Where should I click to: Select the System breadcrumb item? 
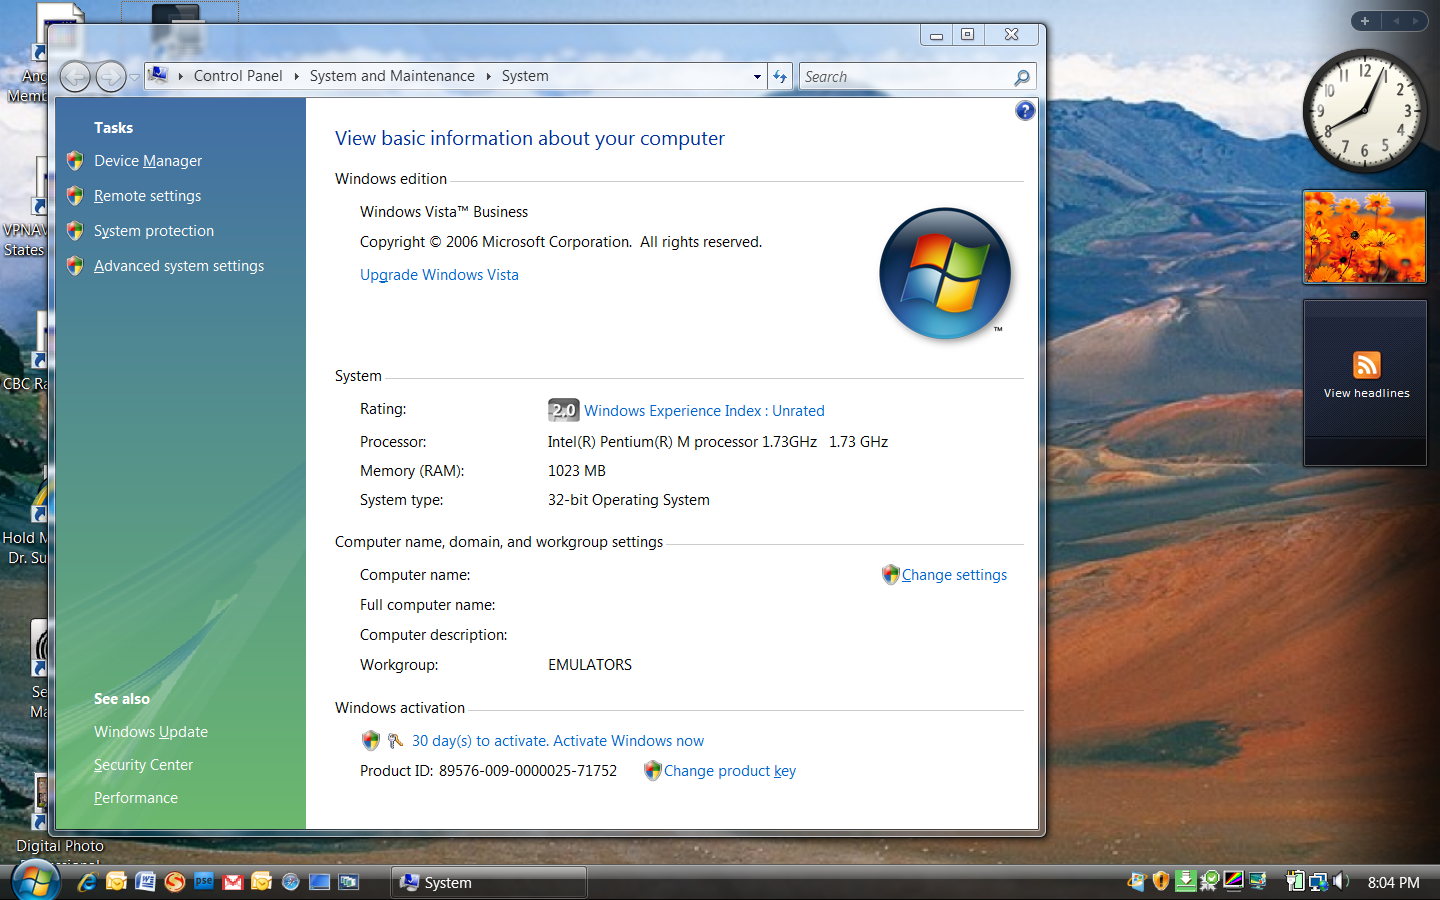point(525,76)
